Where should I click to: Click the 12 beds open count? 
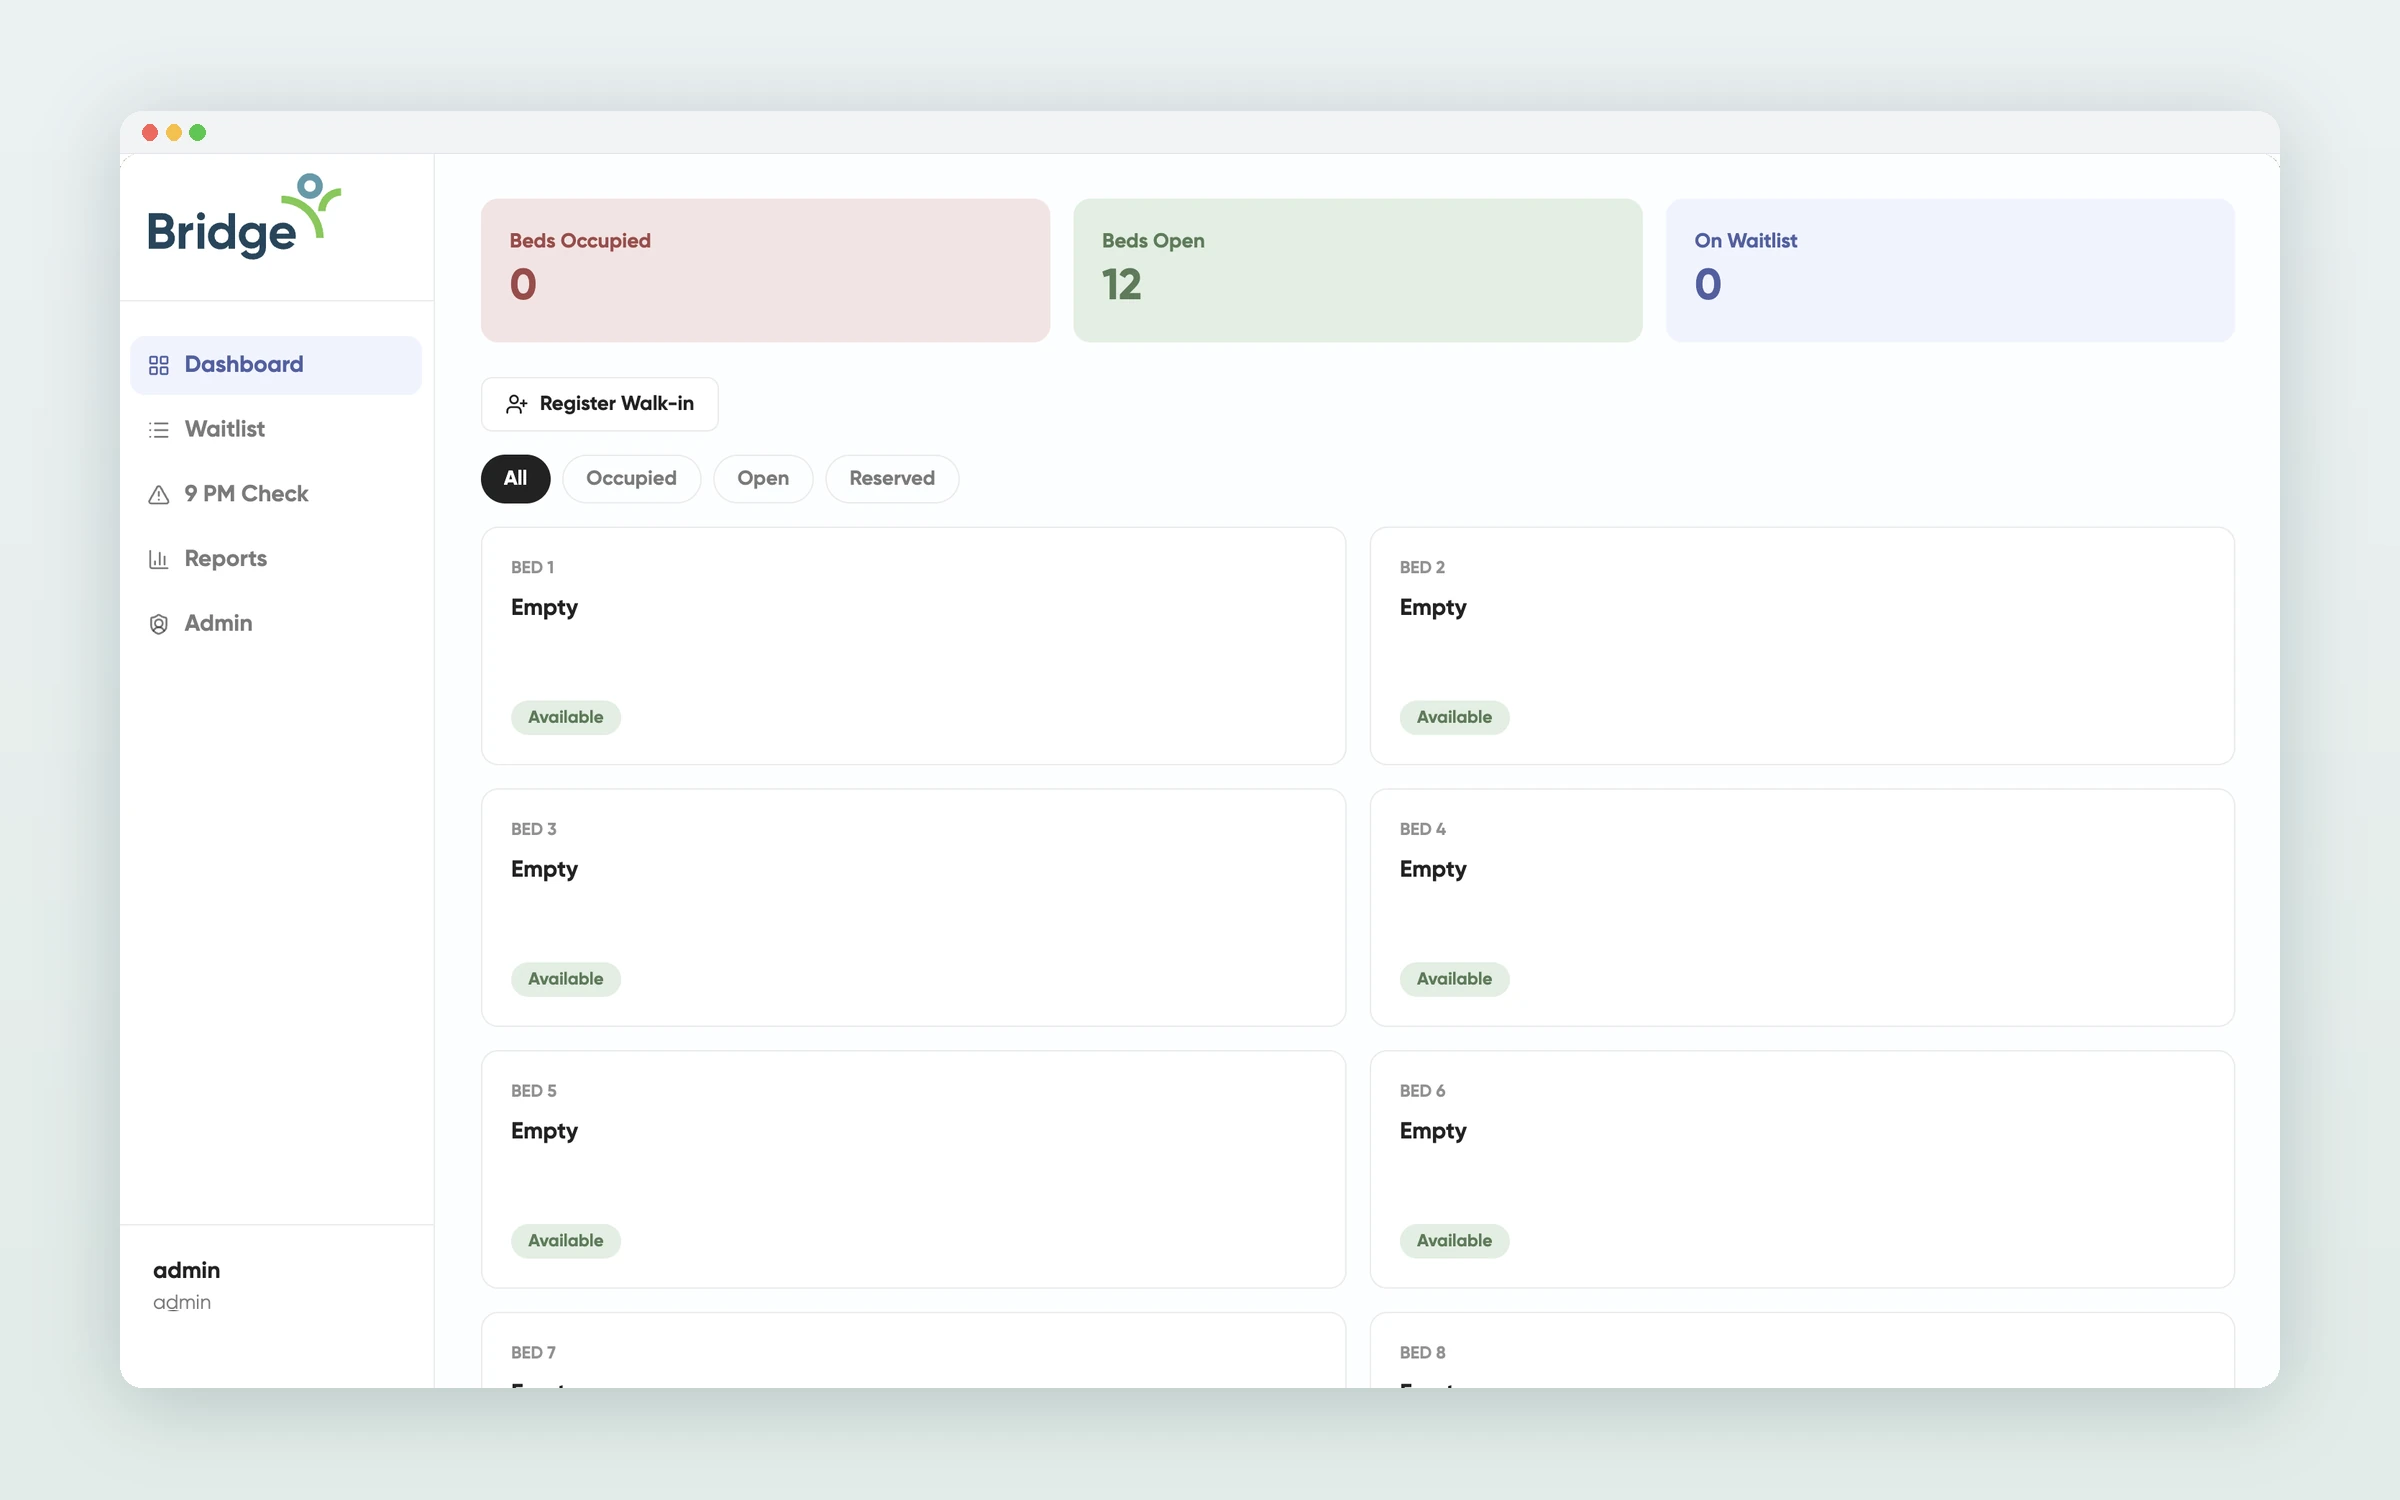(1121, 285)
